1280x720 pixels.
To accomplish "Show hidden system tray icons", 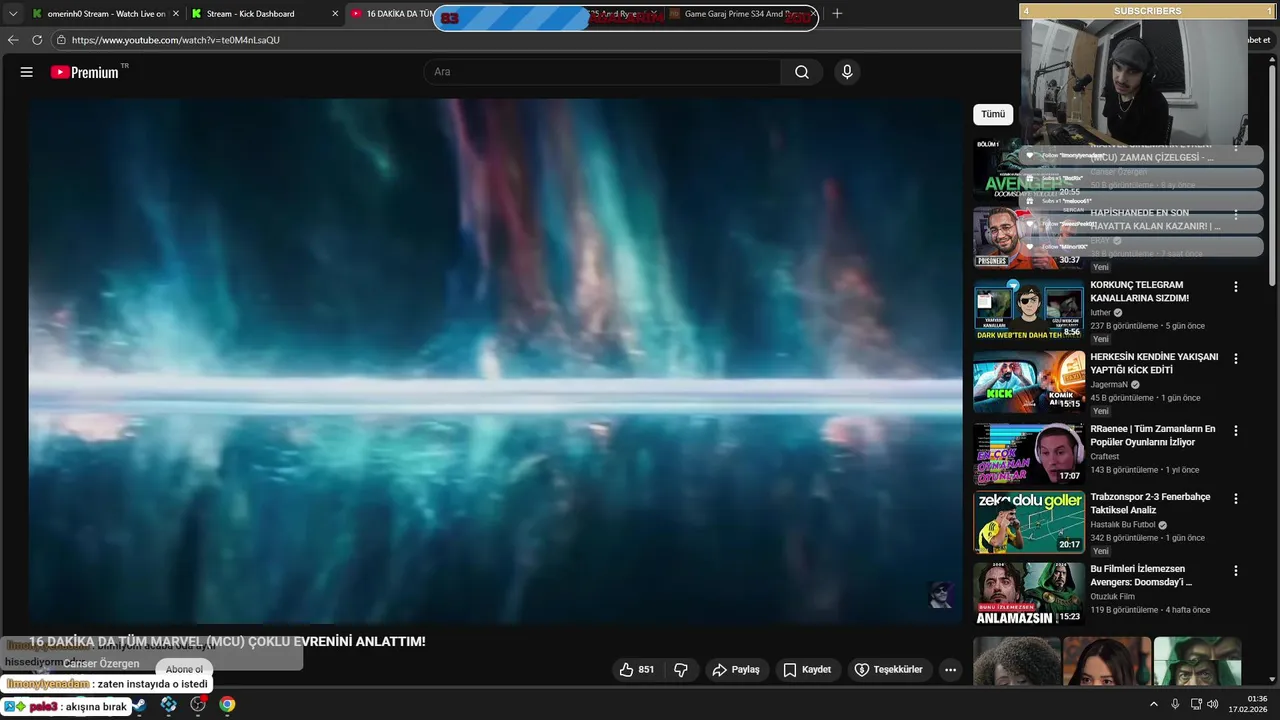I will point(1154,705).
